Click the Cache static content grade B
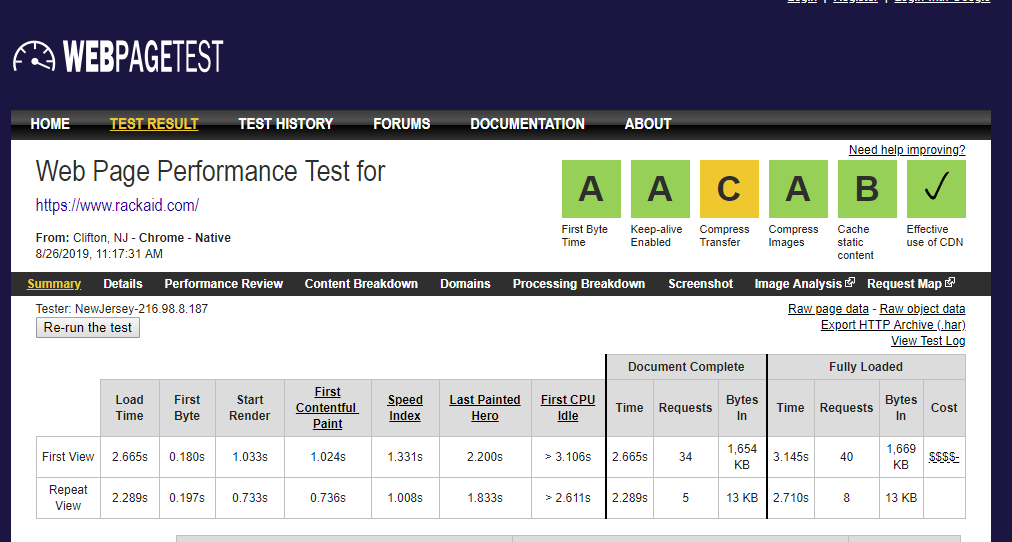This screenshot has width=1012, height=542. [x=867, y=189]
